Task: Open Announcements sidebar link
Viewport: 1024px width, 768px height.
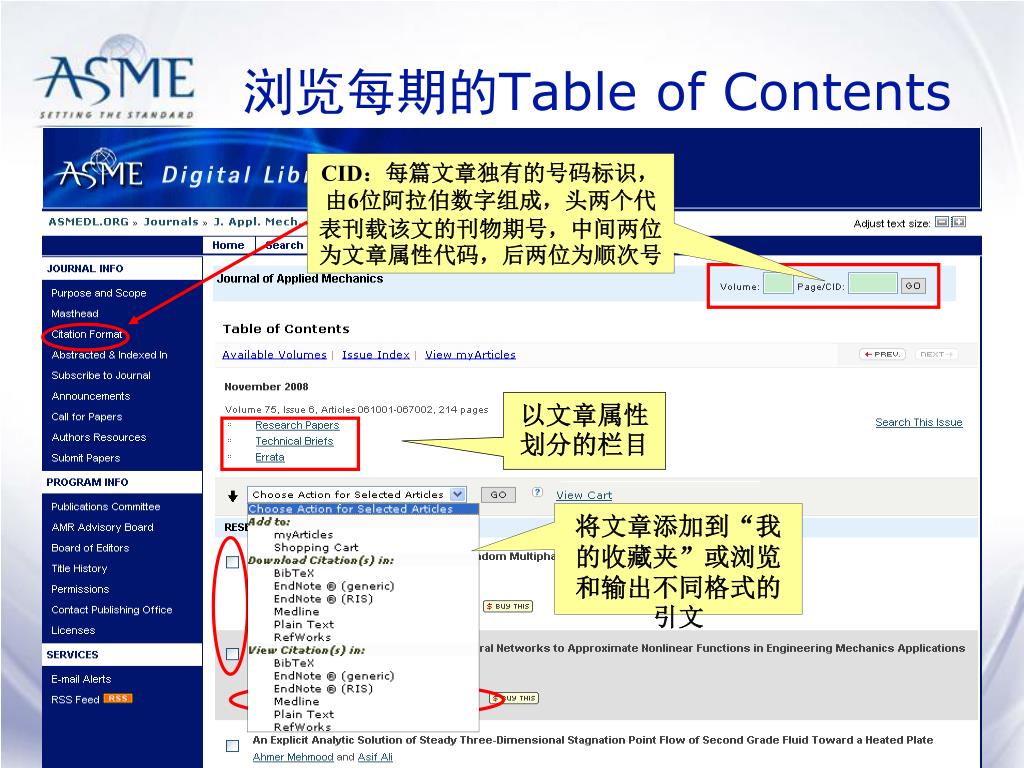Action: pos(91,396)
